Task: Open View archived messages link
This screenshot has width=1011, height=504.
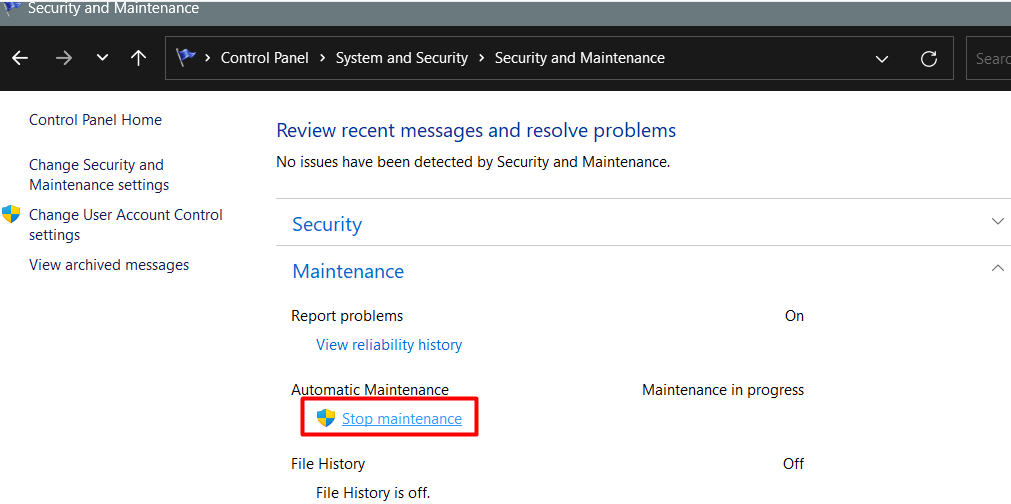Action: pos(109,265)
